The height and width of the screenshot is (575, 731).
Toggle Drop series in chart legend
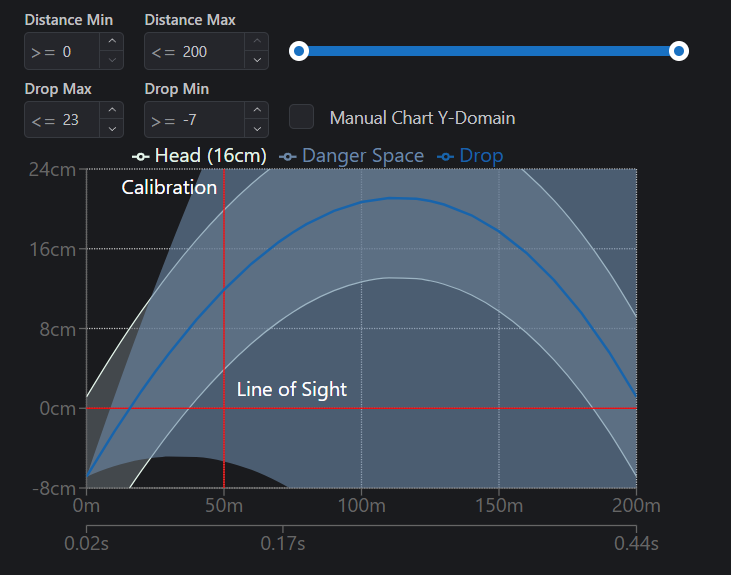point(470,156)
